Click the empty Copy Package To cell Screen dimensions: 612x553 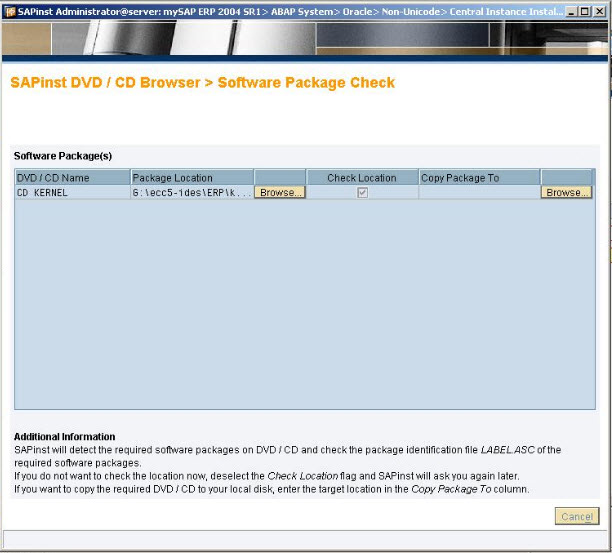pos(479,192)
